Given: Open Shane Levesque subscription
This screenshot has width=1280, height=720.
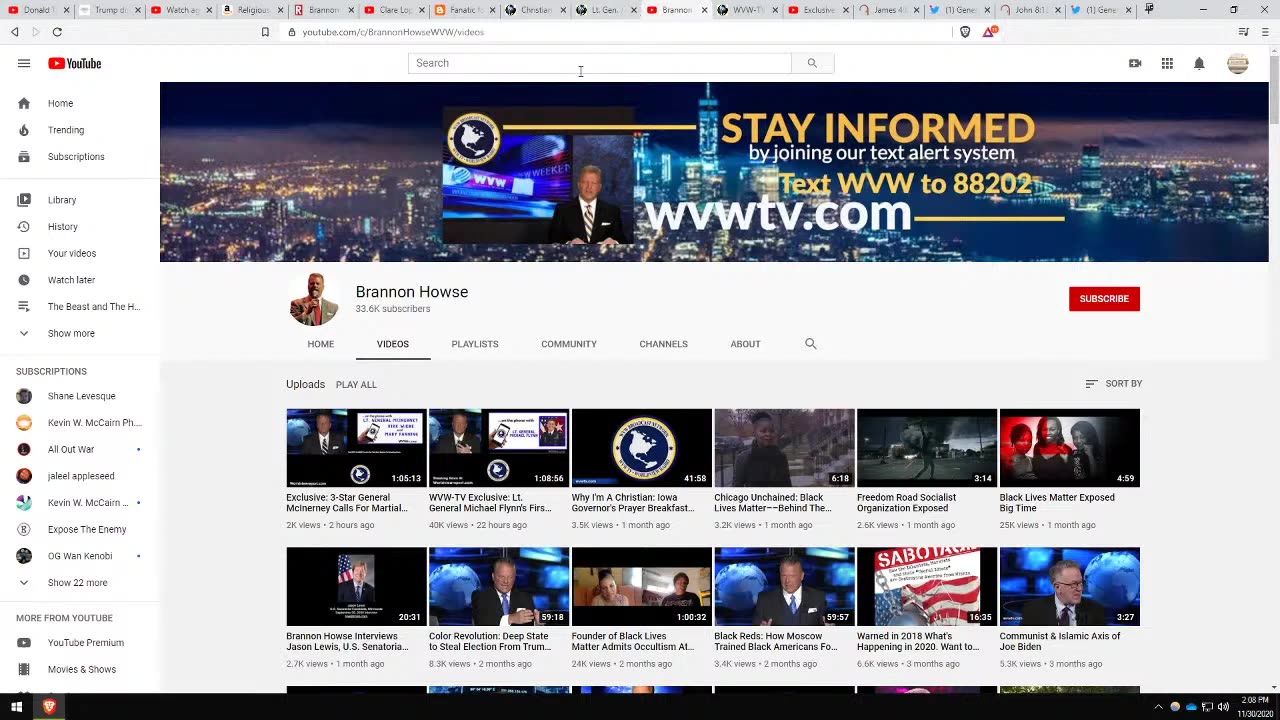Looking at the screenshot, I should pos(80,396).
